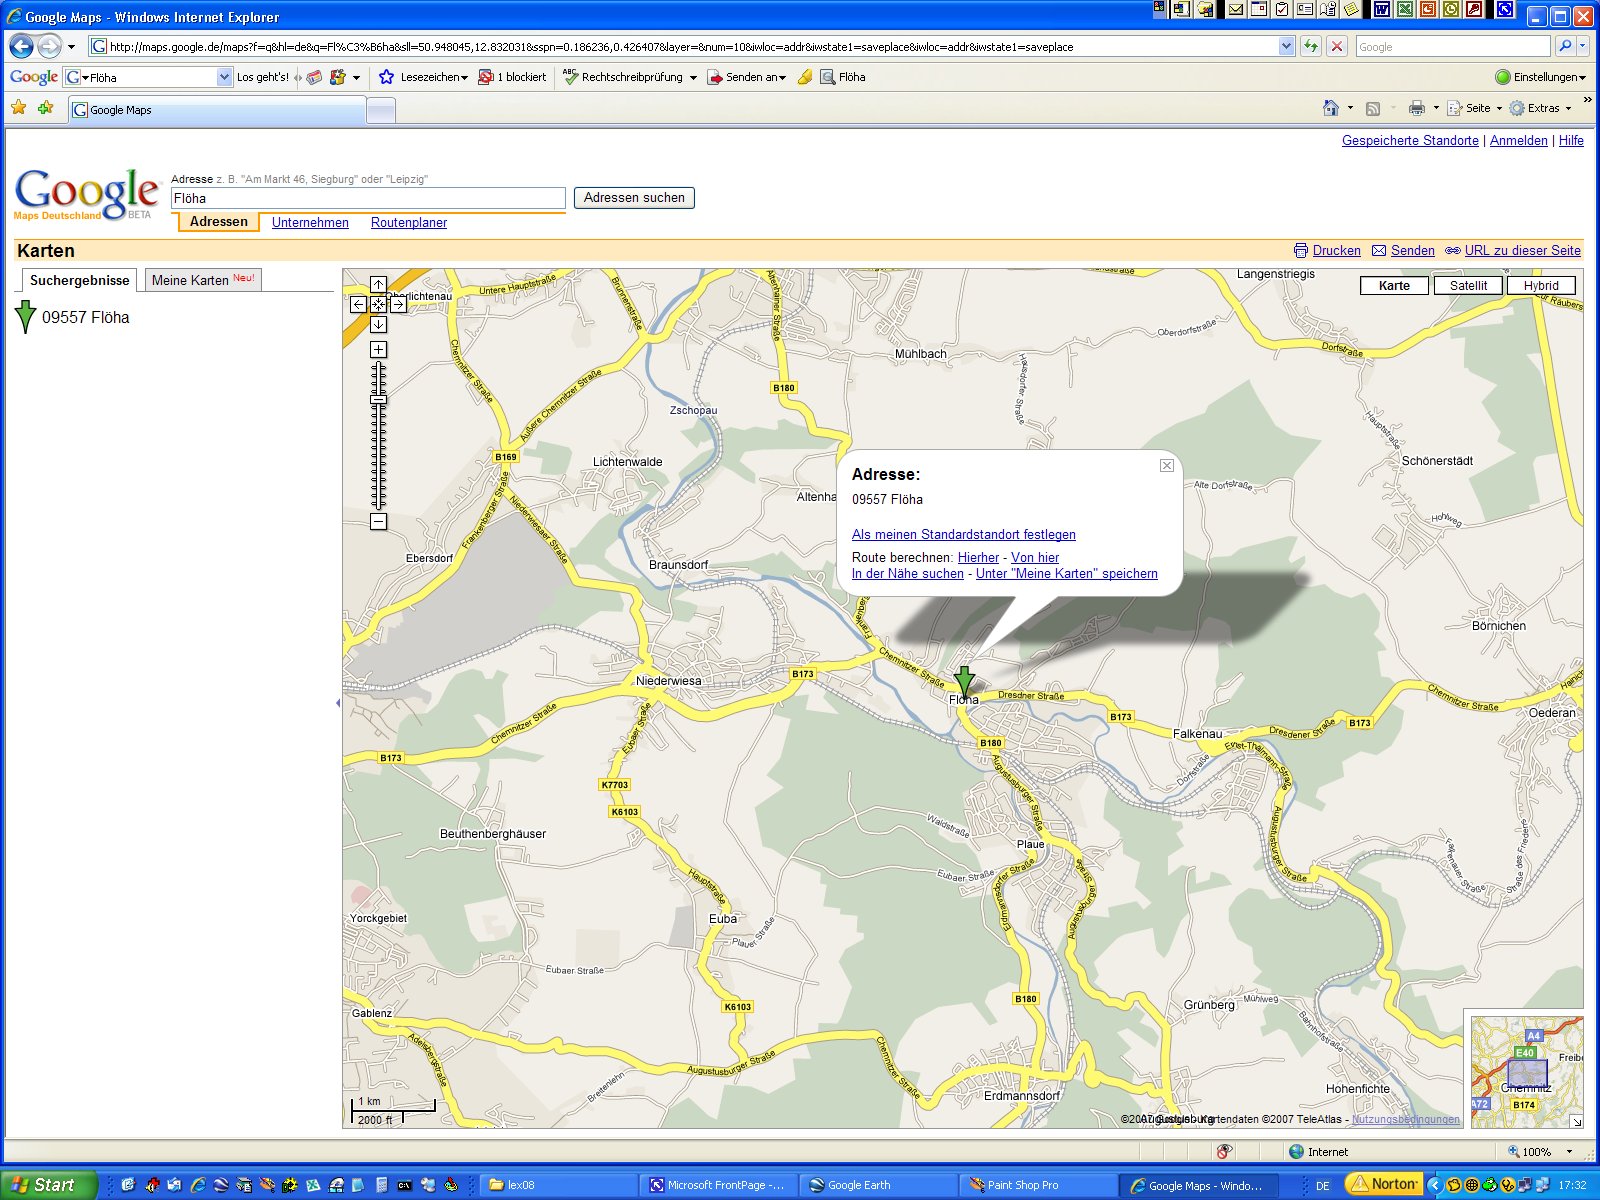This screenshot has width=1600, height=1200.
Task: Open the Windows Start button
Action: (48, 1185)
